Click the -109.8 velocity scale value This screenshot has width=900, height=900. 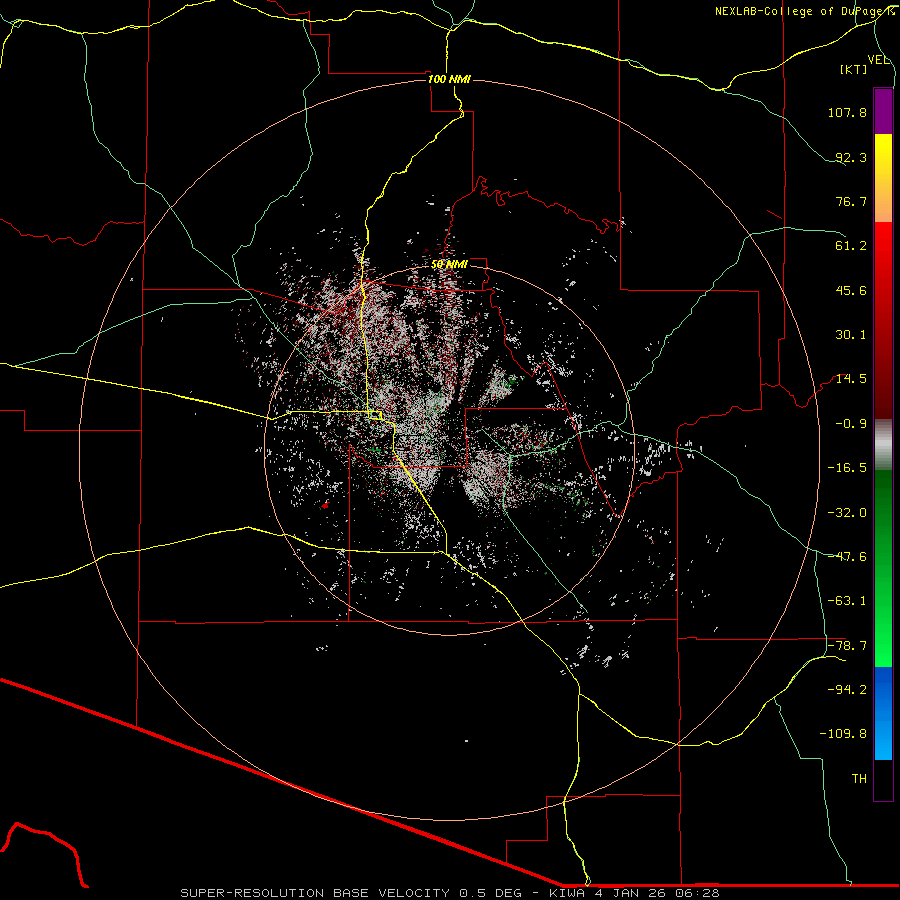coord(843,734)
